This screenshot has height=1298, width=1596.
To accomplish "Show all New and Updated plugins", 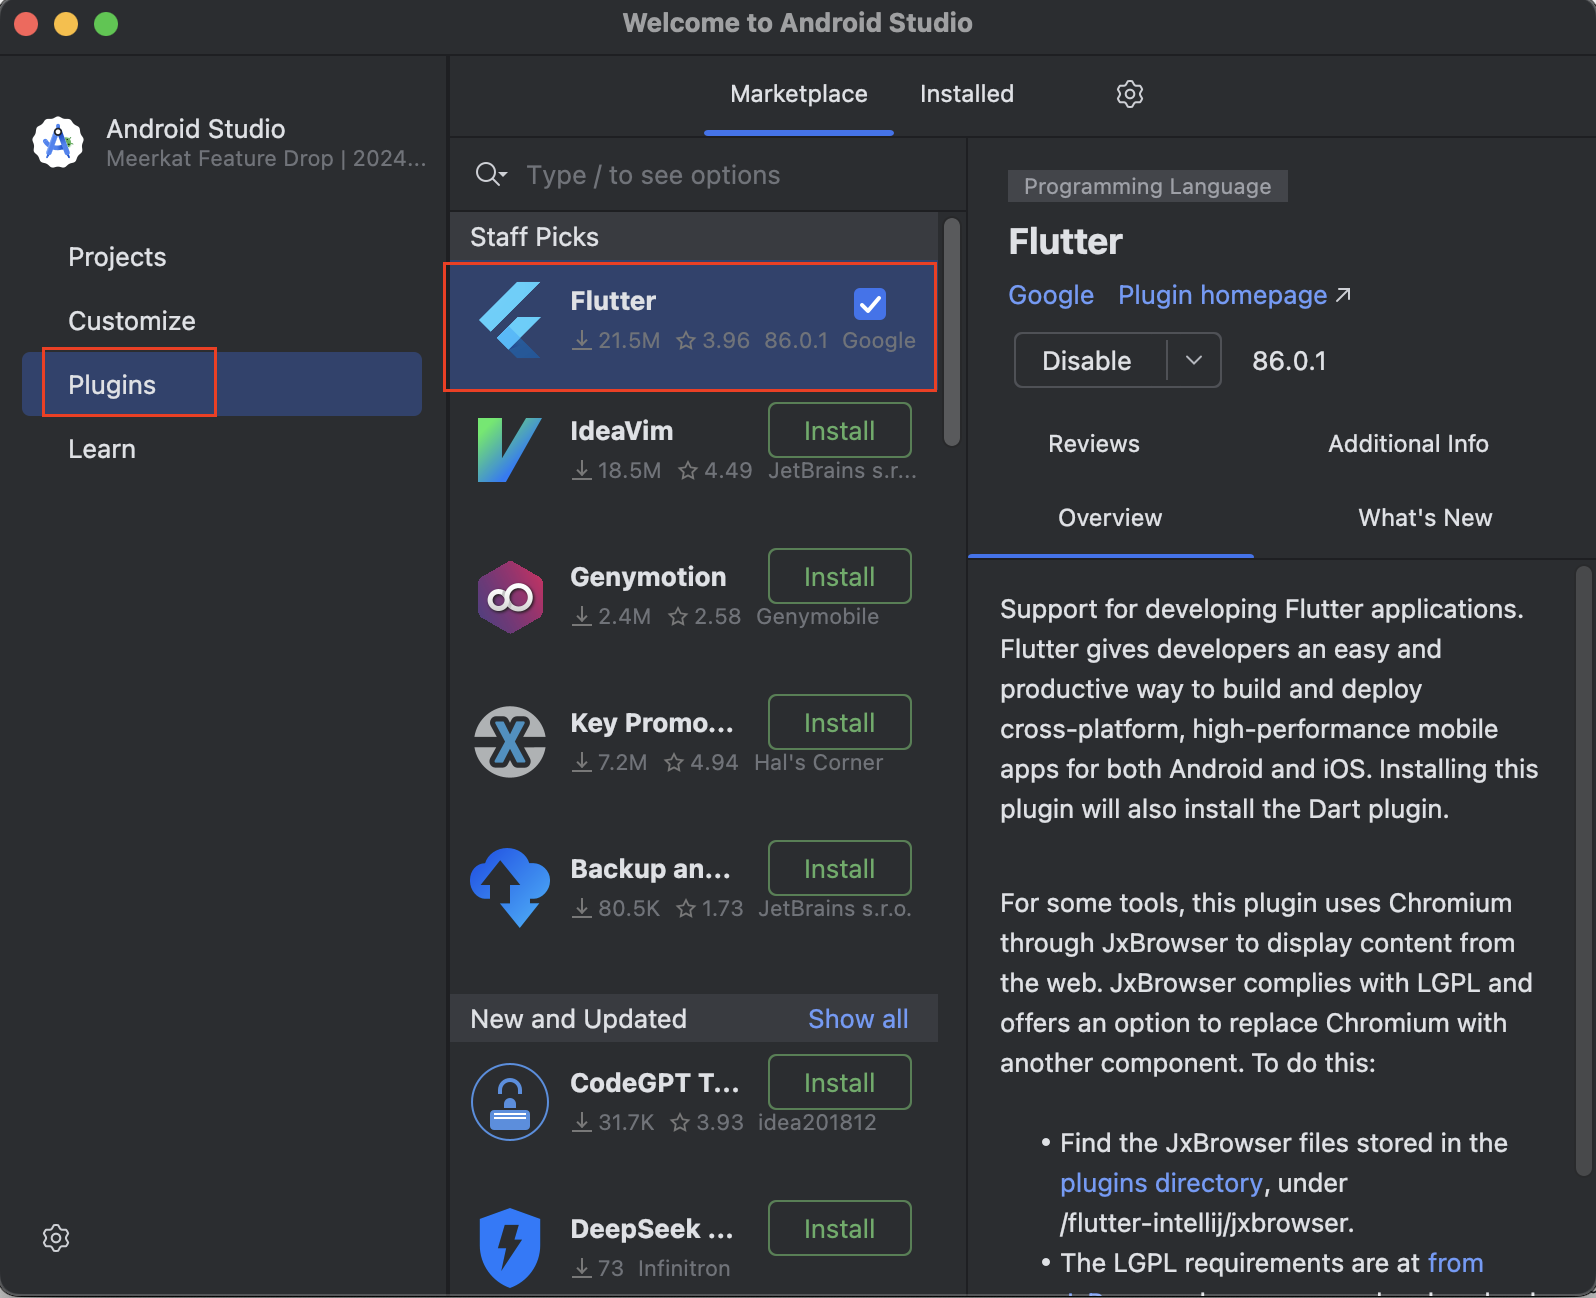I will pos(858,1019).
